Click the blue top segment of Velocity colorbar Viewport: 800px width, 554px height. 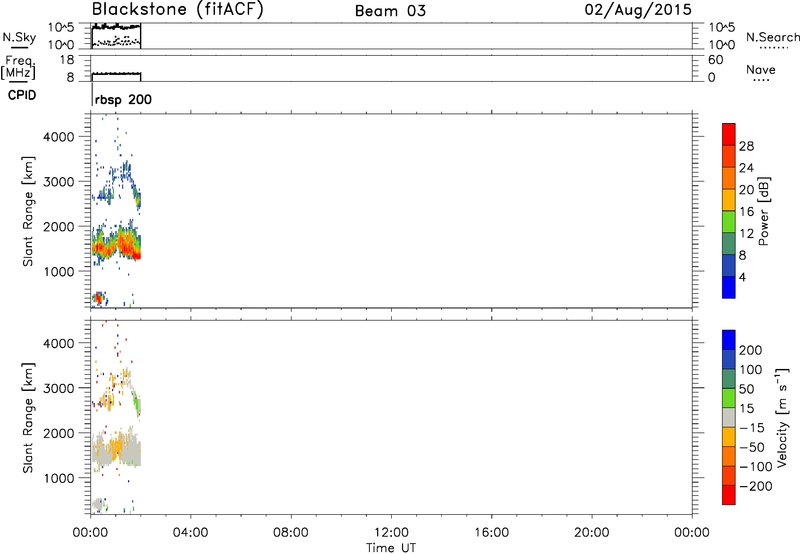(729, 340)
